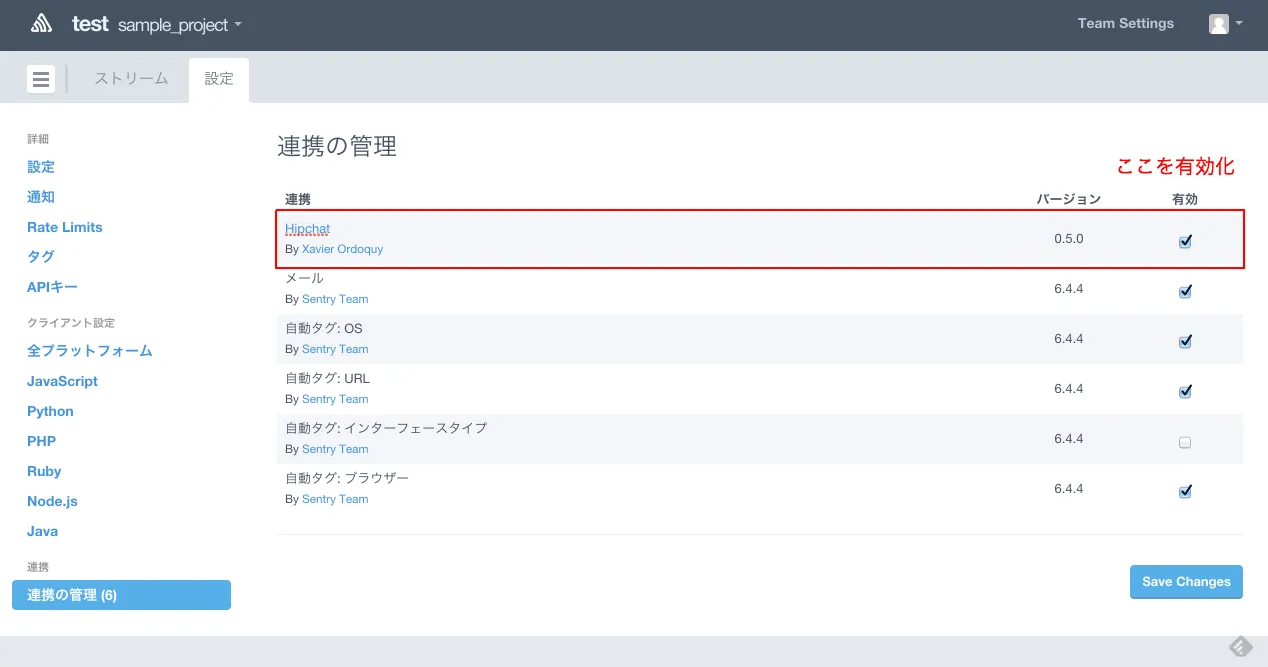The width and height of the screenshot is (1268, 667).
Task: Enable the 自動タグ: インターフェースタイプ checkbox
Action: pos(1185,441)
